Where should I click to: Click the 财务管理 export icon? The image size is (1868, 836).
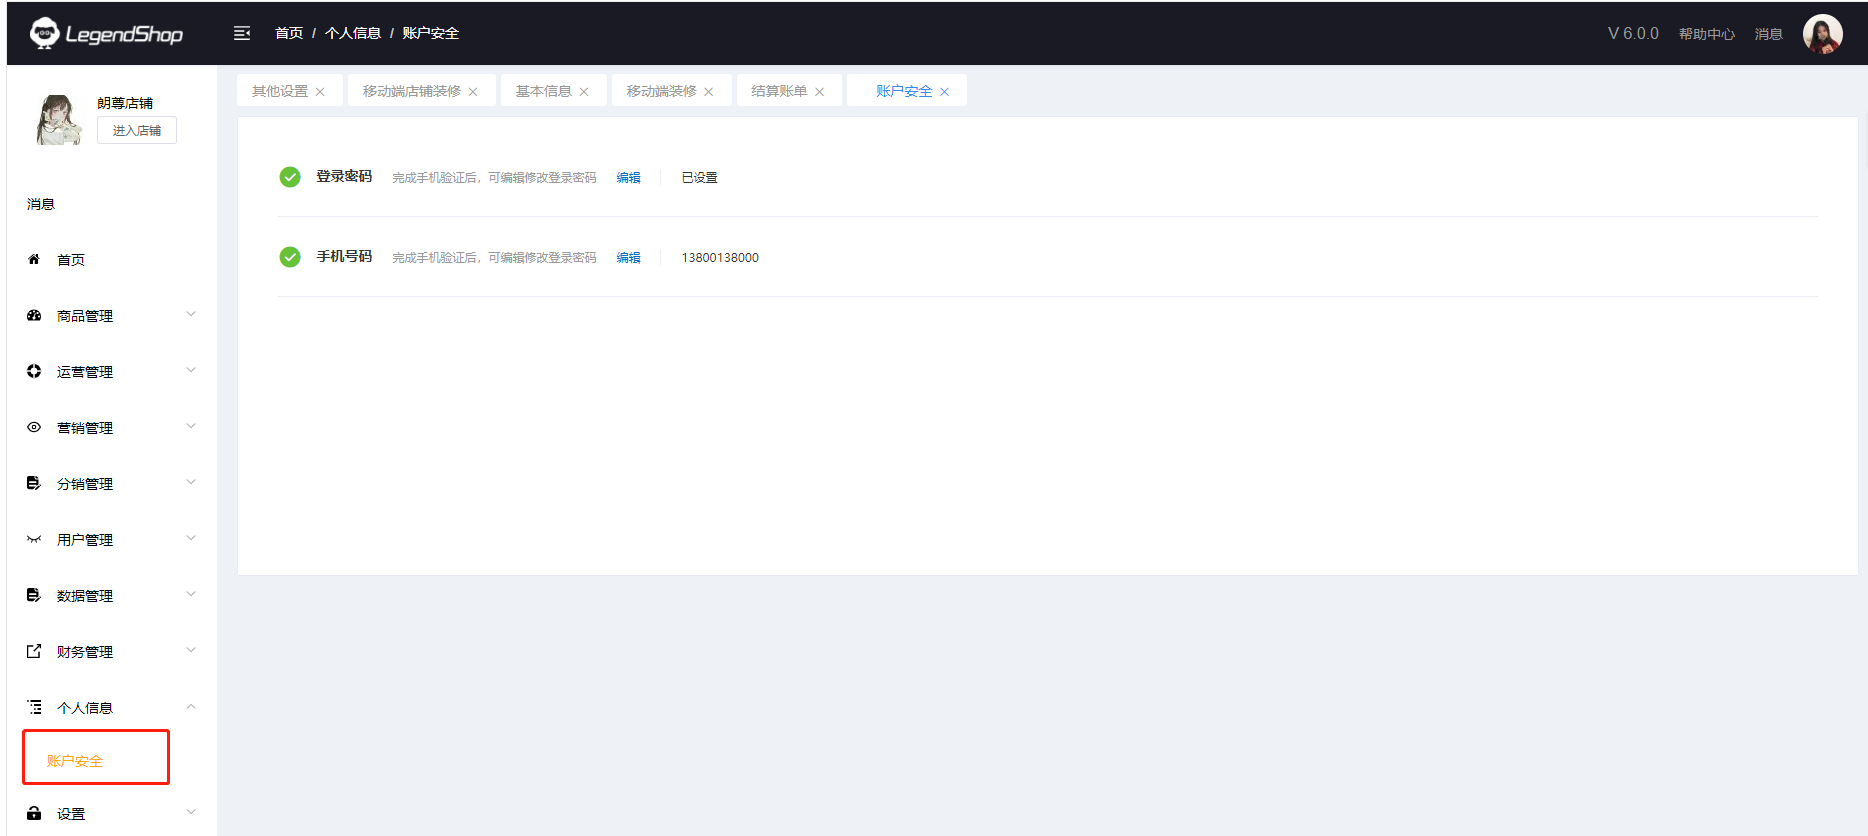point(34,652)
